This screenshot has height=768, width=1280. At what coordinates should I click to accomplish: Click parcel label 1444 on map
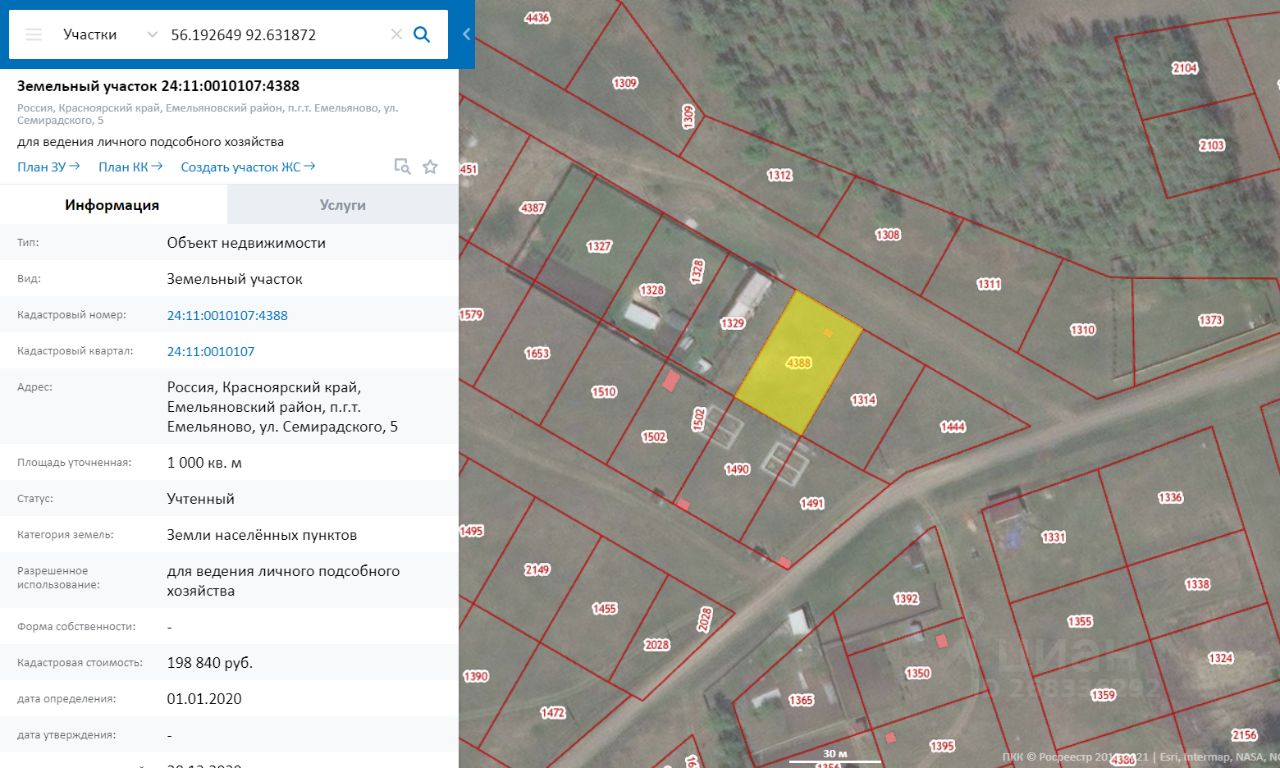coord(953,427)
